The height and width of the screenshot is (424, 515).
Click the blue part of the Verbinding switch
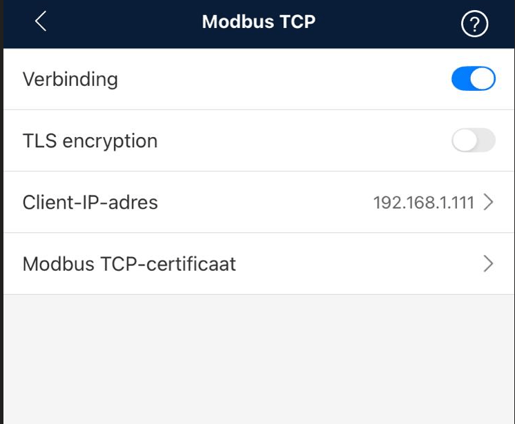tap(461, 79)
